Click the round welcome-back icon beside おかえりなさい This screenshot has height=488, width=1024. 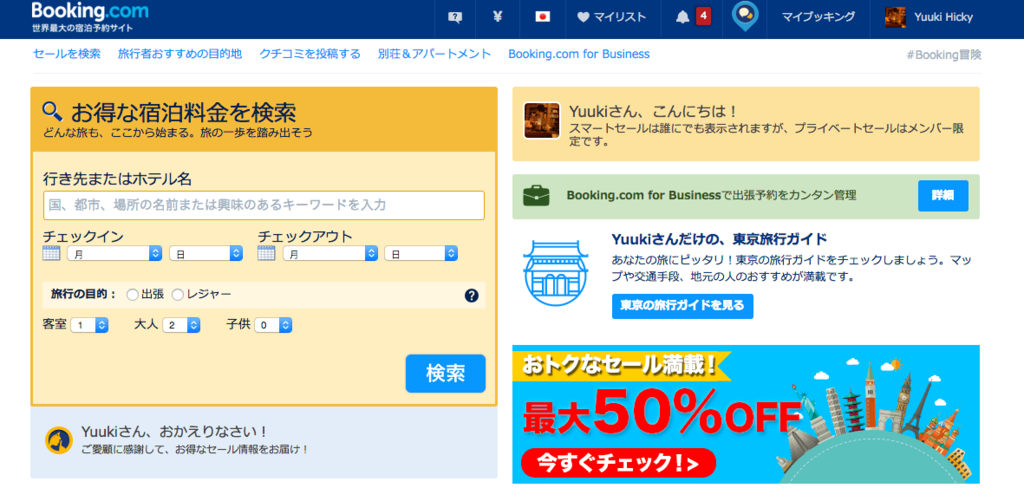59,440
